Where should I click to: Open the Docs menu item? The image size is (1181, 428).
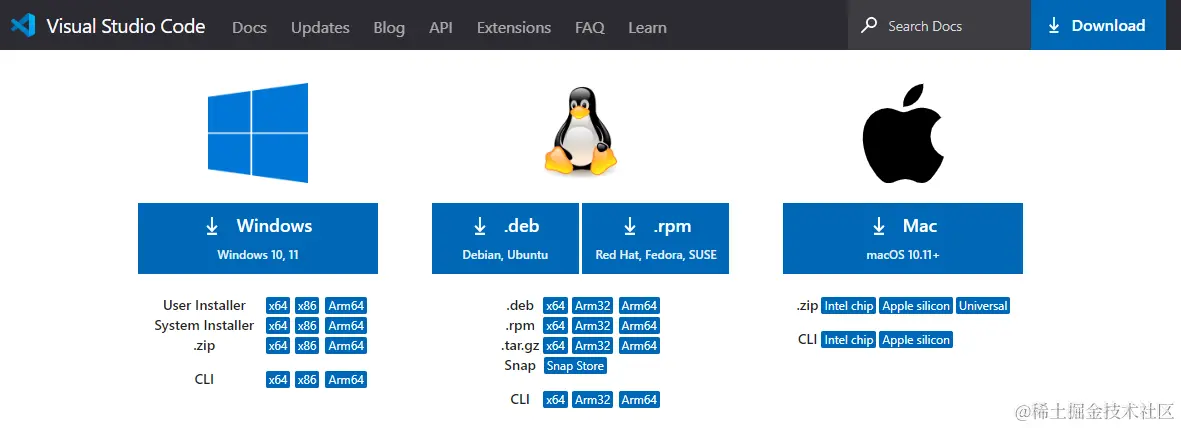249,27
